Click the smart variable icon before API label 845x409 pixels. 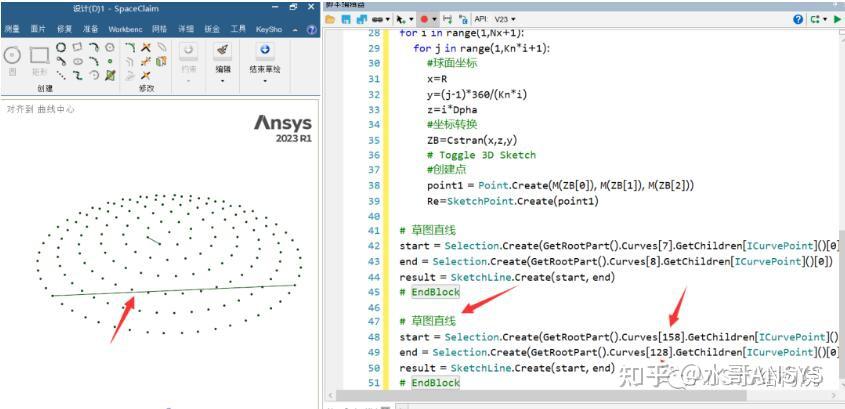coord(463,19)
